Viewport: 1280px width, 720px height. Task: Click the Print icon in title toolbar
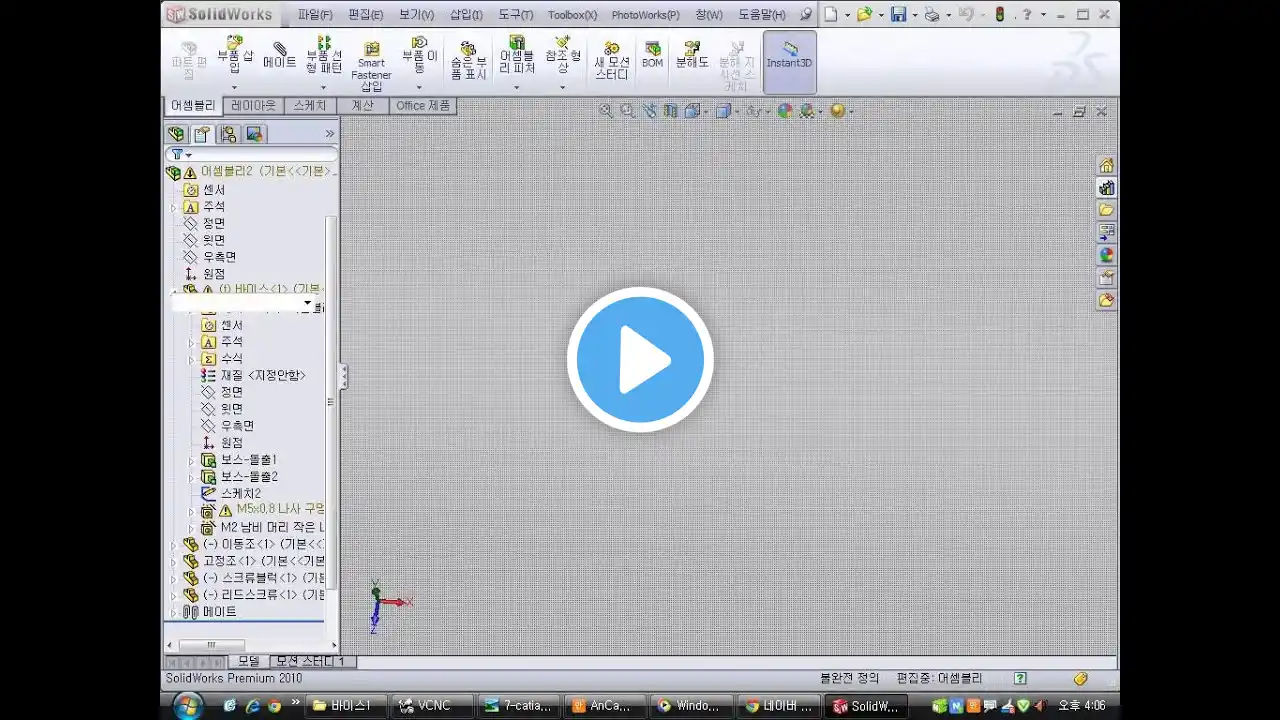point(931,14)
